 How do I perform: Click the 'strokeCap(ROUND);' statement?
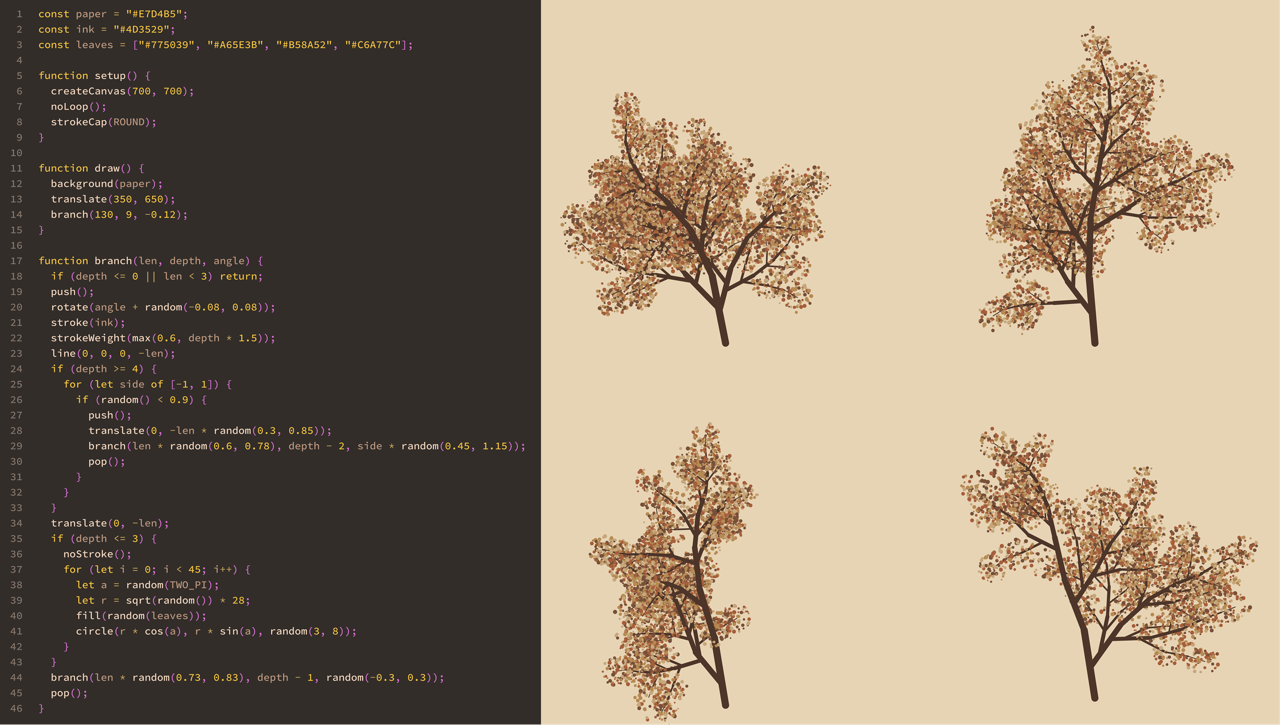pos(104,122)
